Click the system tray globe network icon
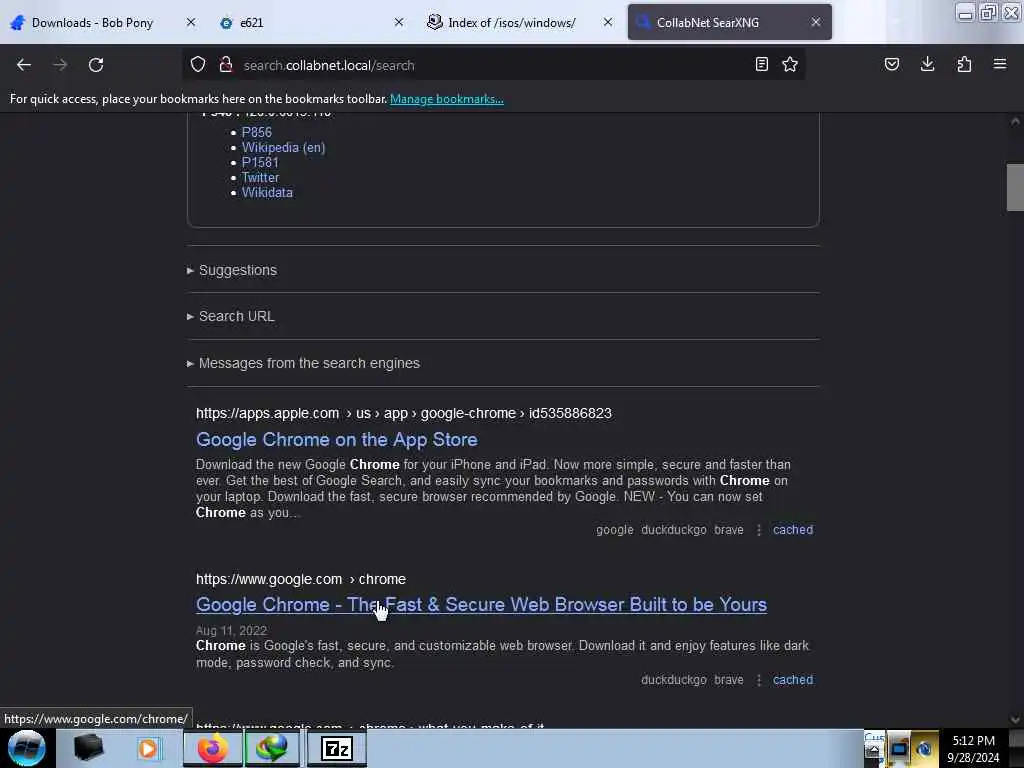 [x=924, y=749]
